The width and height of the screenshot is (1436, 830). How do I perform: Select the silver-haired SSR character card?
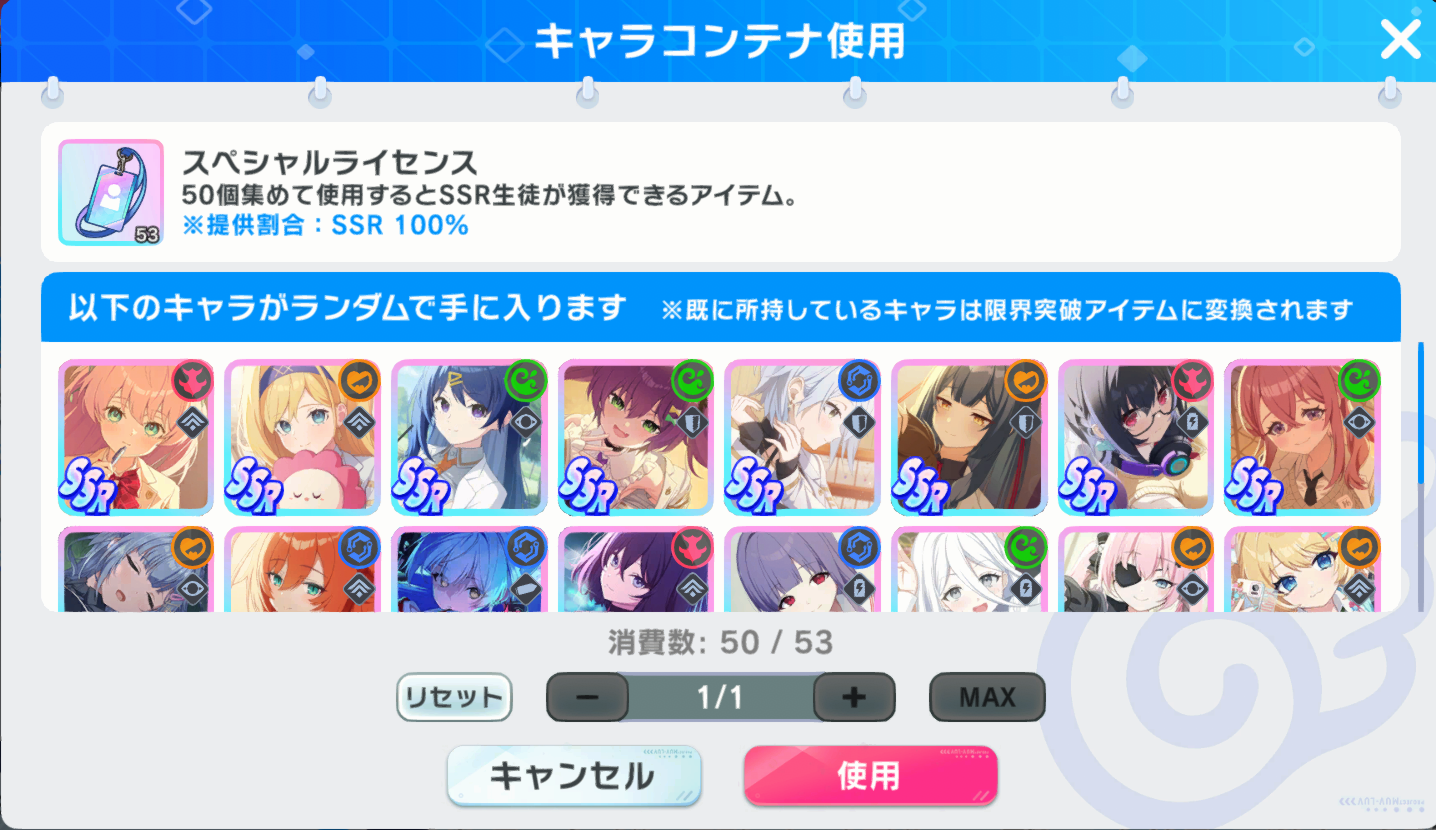pyautogui.click(x=802, y=438)
